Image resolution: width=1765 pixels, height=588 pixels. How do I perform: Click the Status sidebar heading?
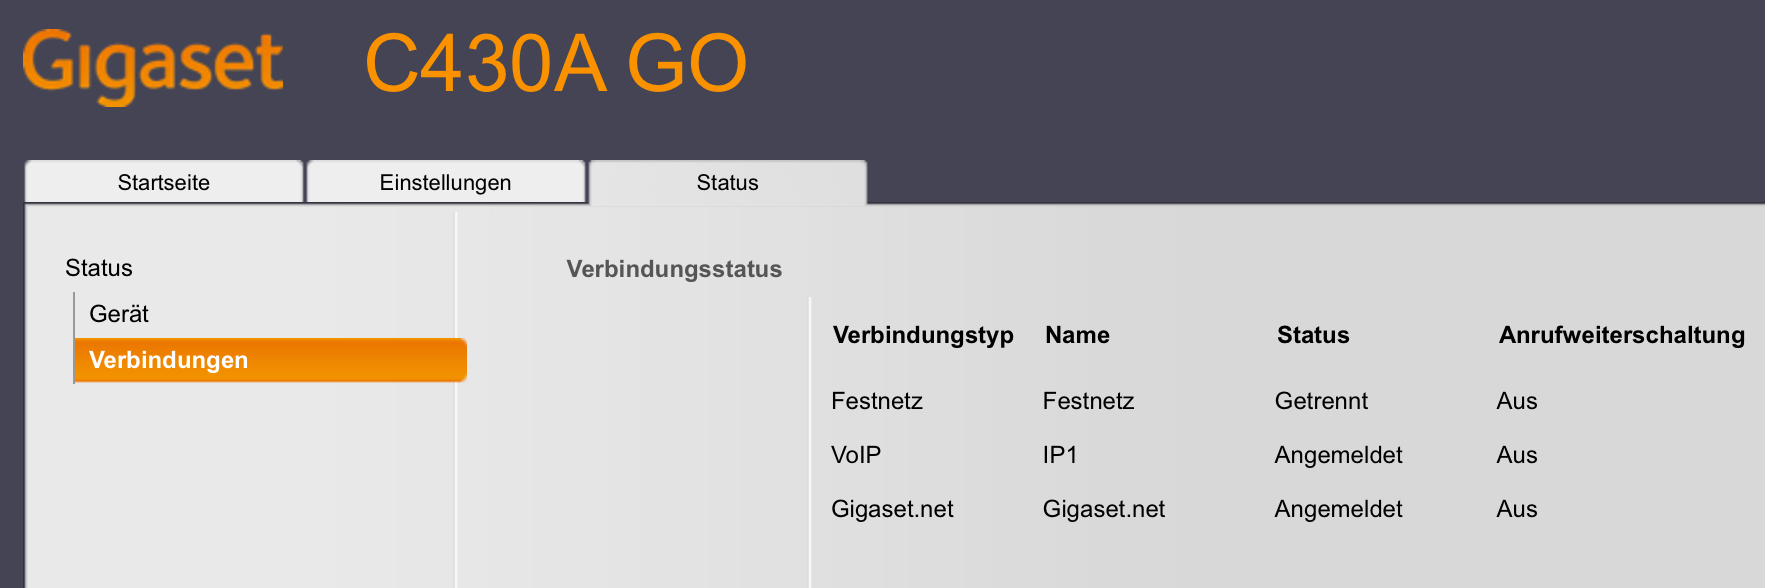click(99, 268)
